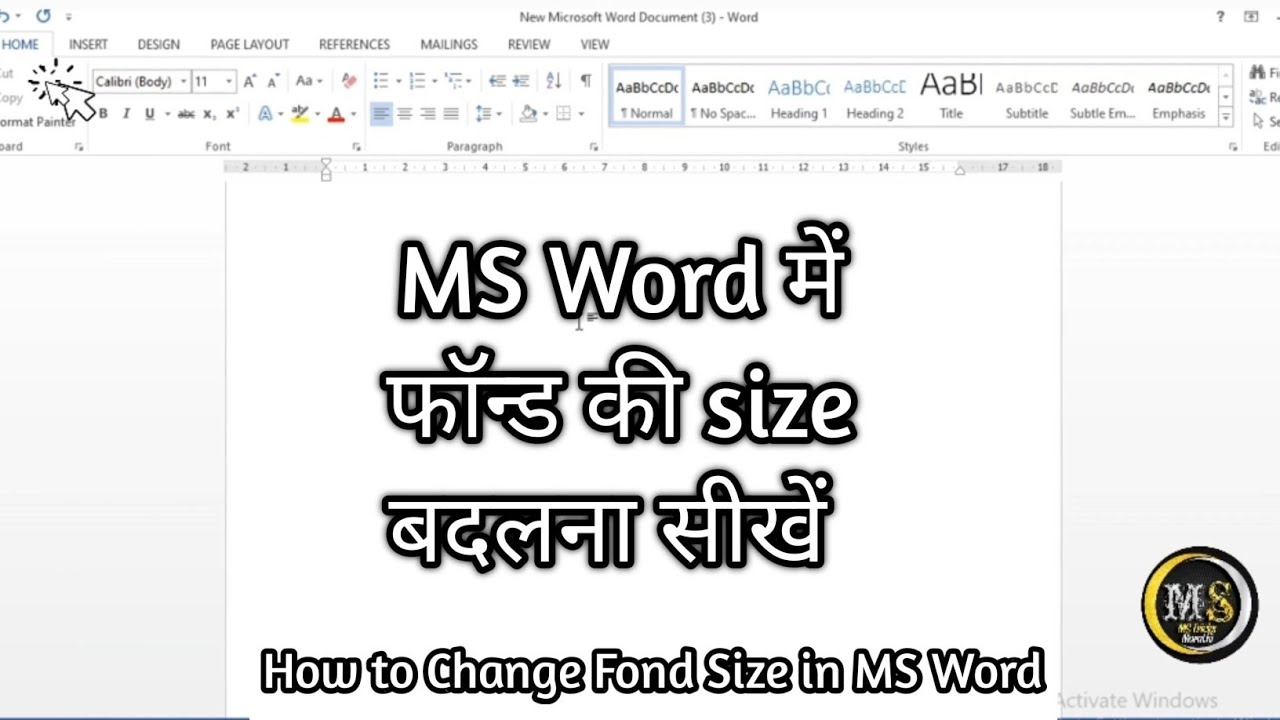Click the Increase Indent icon
Screen dimensions: 1280x720
520,81
